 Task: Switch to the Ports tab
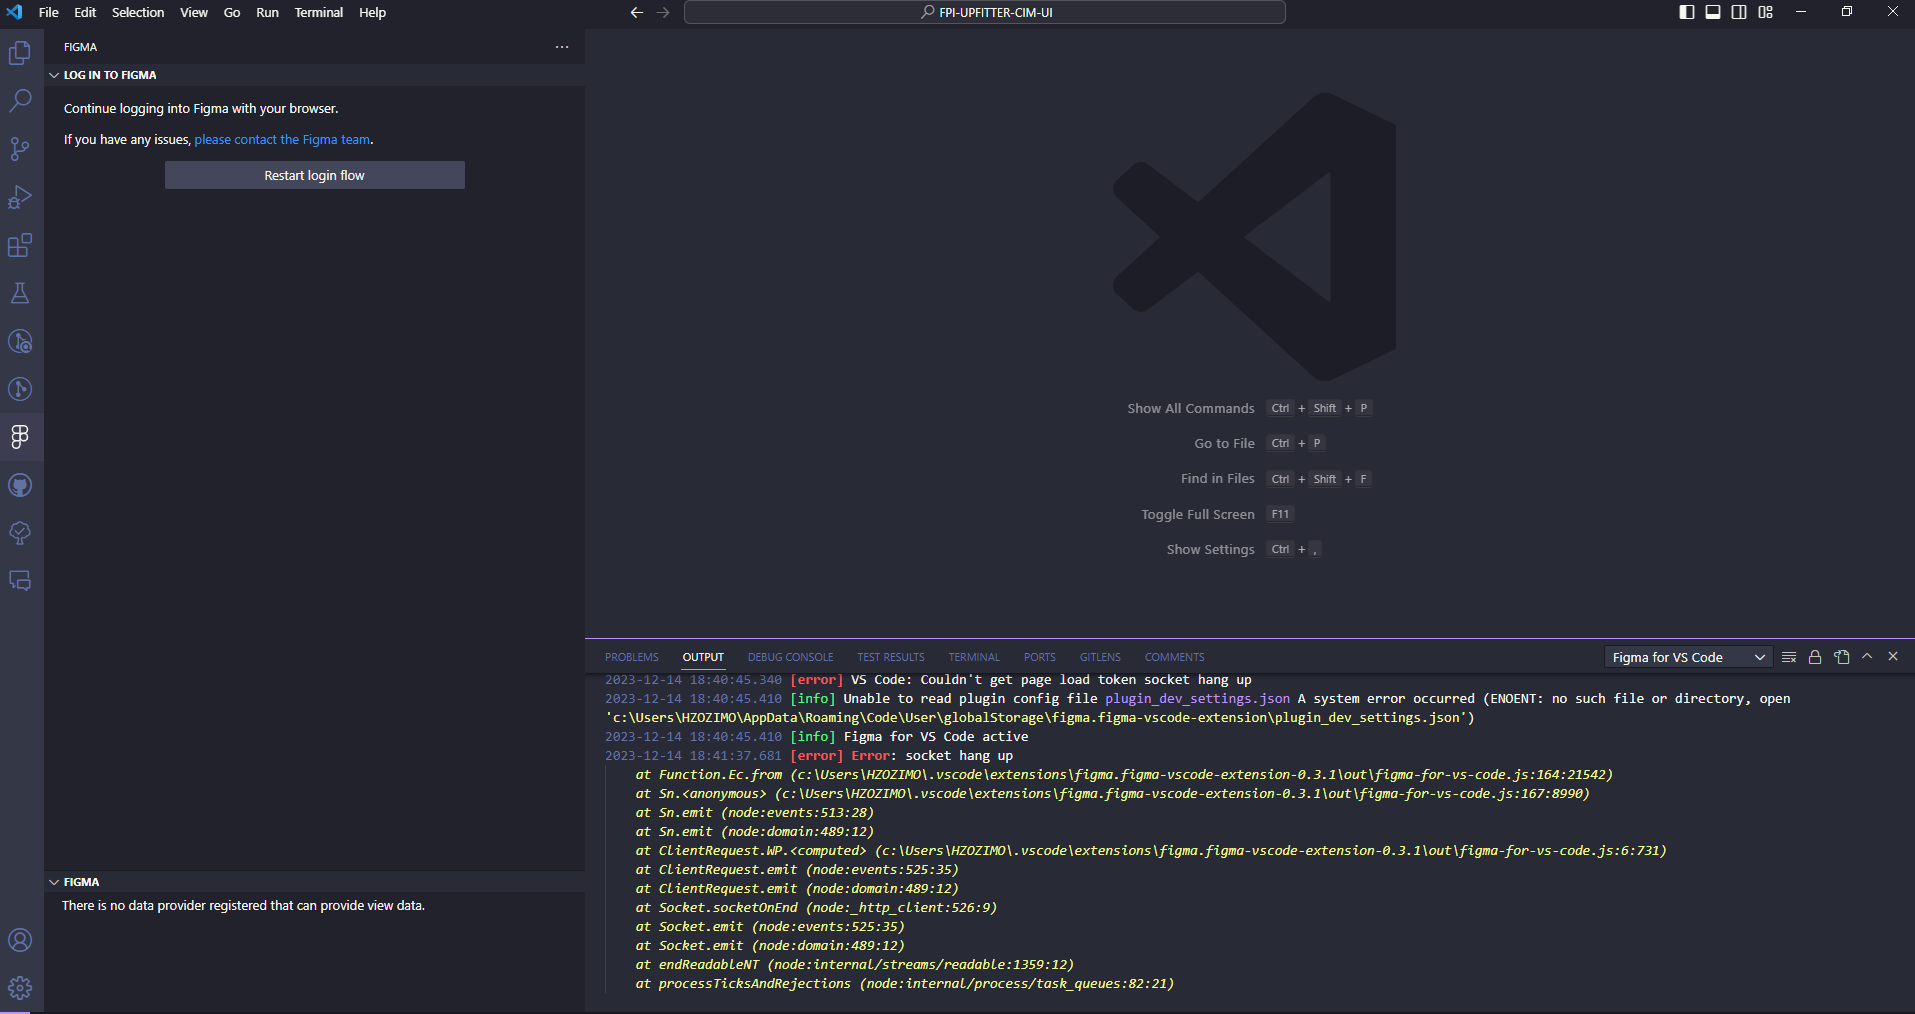(x=1040, y=657)
